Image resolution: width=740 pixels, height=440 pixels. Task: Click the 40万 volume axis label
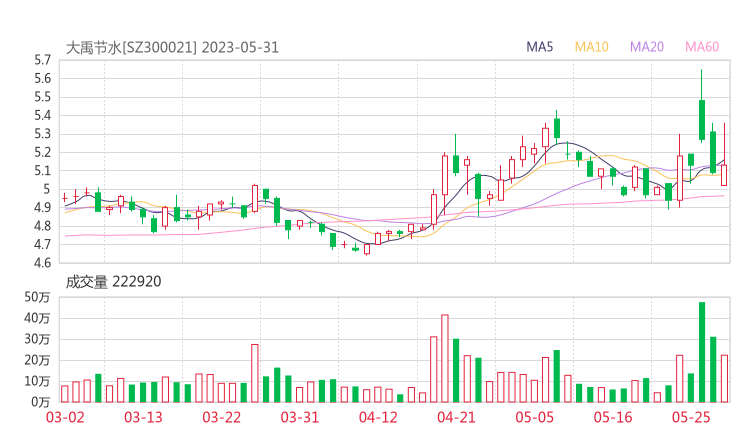click(x=37, y=319)
